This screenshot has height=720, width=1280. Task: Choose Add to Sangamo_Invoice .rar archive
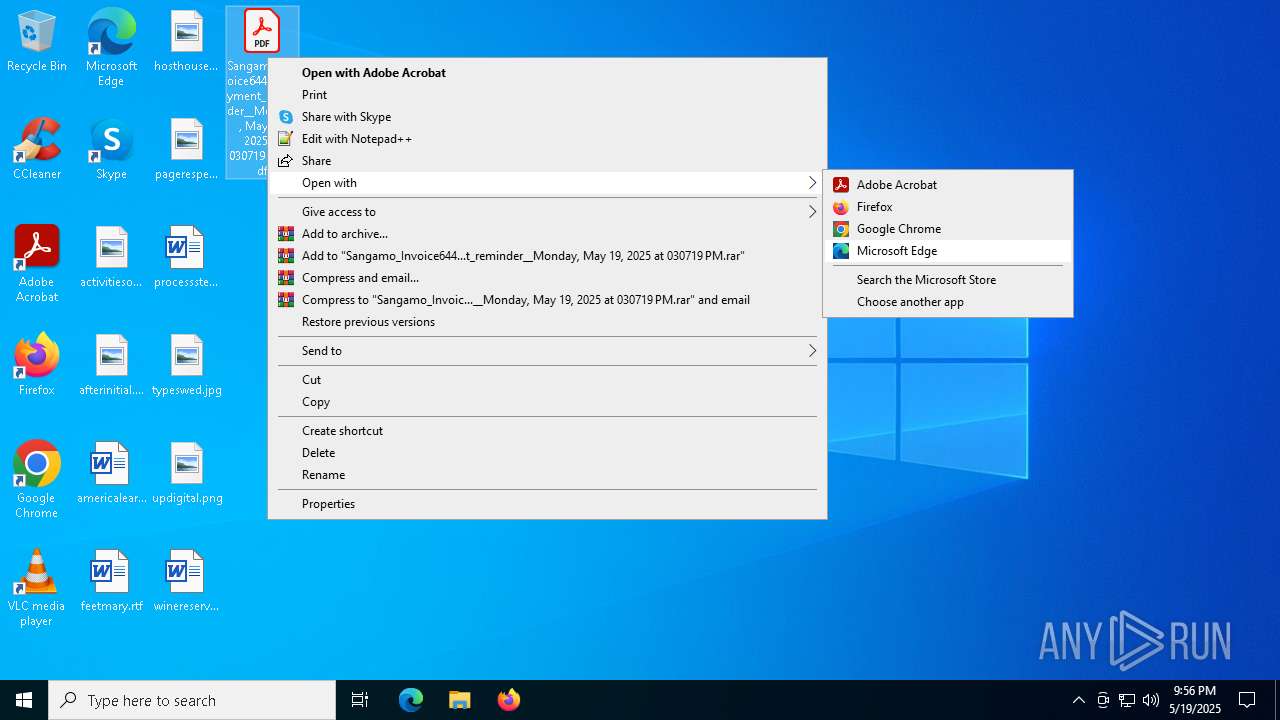coord(547,256)
